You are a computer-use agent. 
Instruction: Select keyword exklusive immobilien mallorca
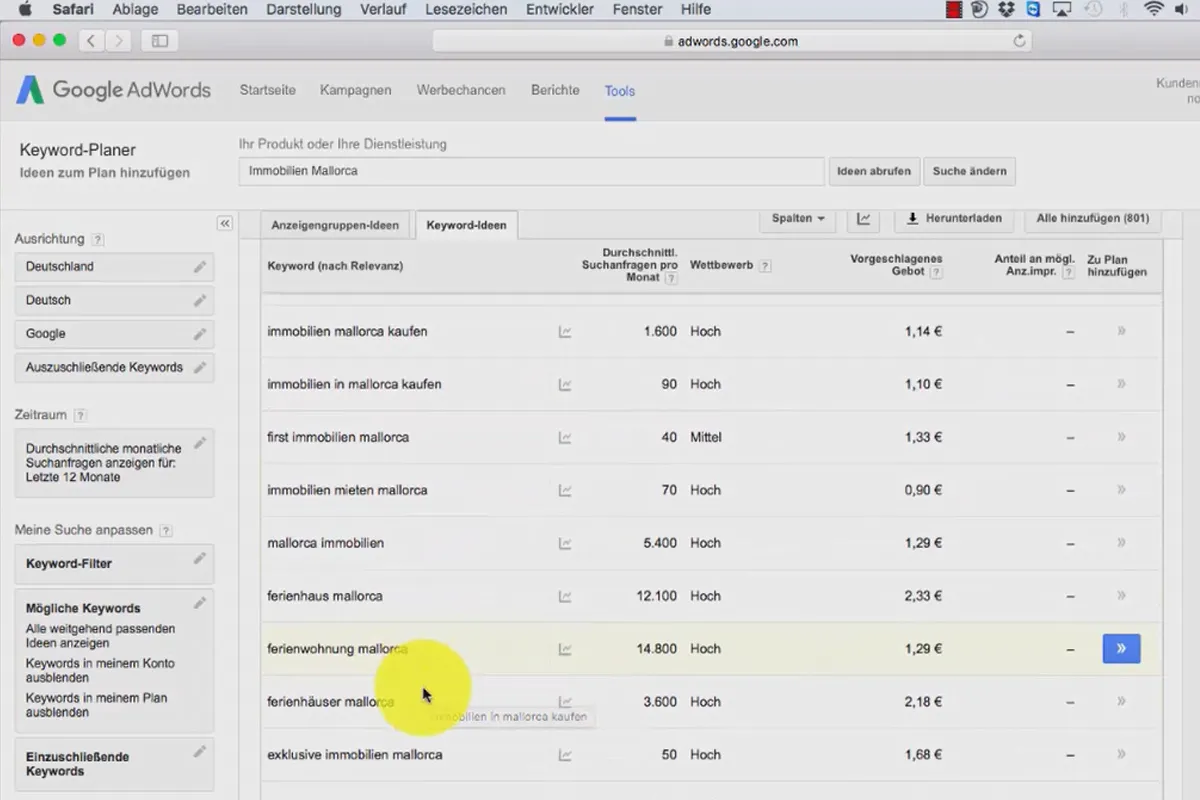point(354,755)
